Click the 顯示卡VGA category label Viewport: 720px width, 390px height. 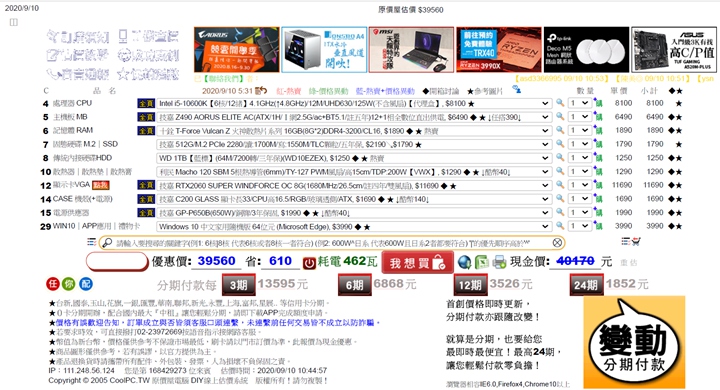71,185
